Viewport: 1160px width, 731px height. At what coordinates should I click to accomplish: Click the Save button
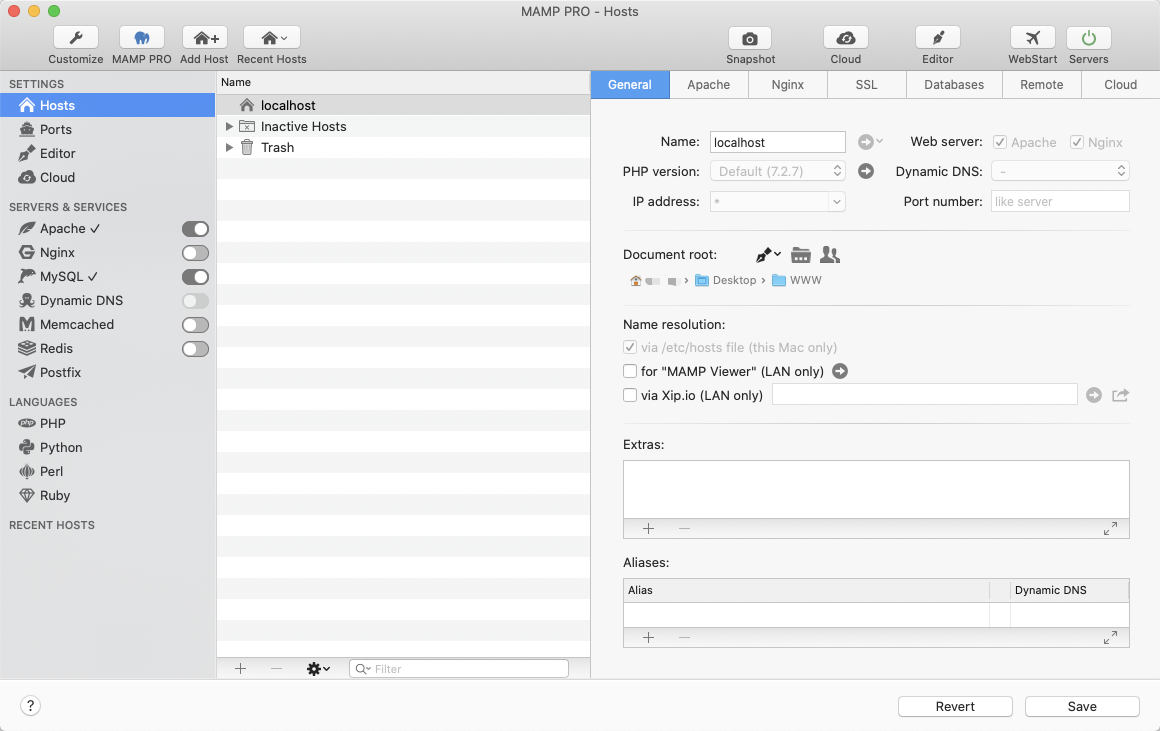pos(1082,707)
